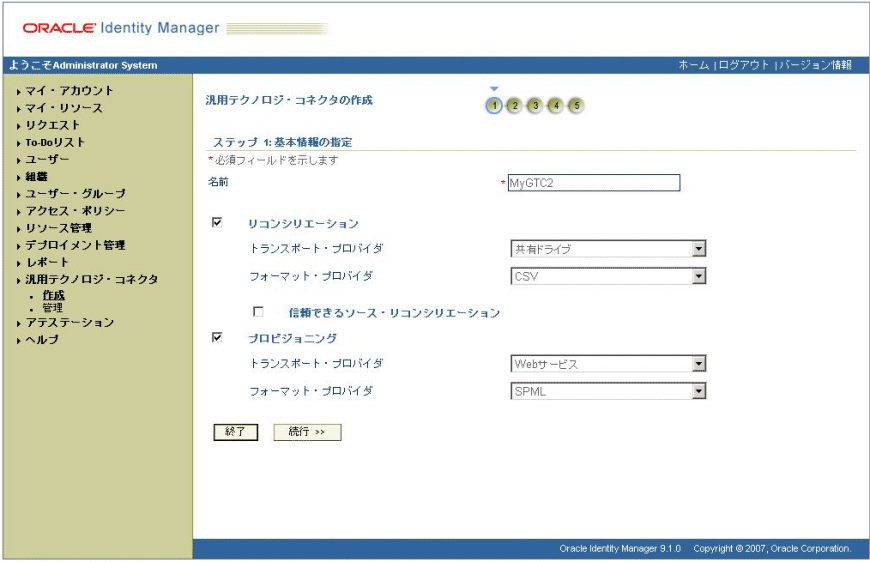Open the 組織 sidebar menu

click(36, 176)
